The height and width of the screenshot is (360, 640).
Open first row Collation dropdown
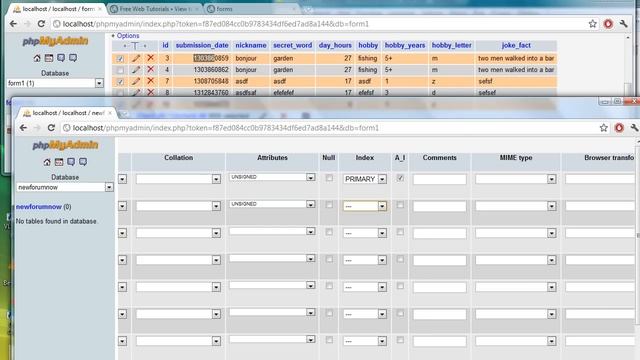coord(178,179)
